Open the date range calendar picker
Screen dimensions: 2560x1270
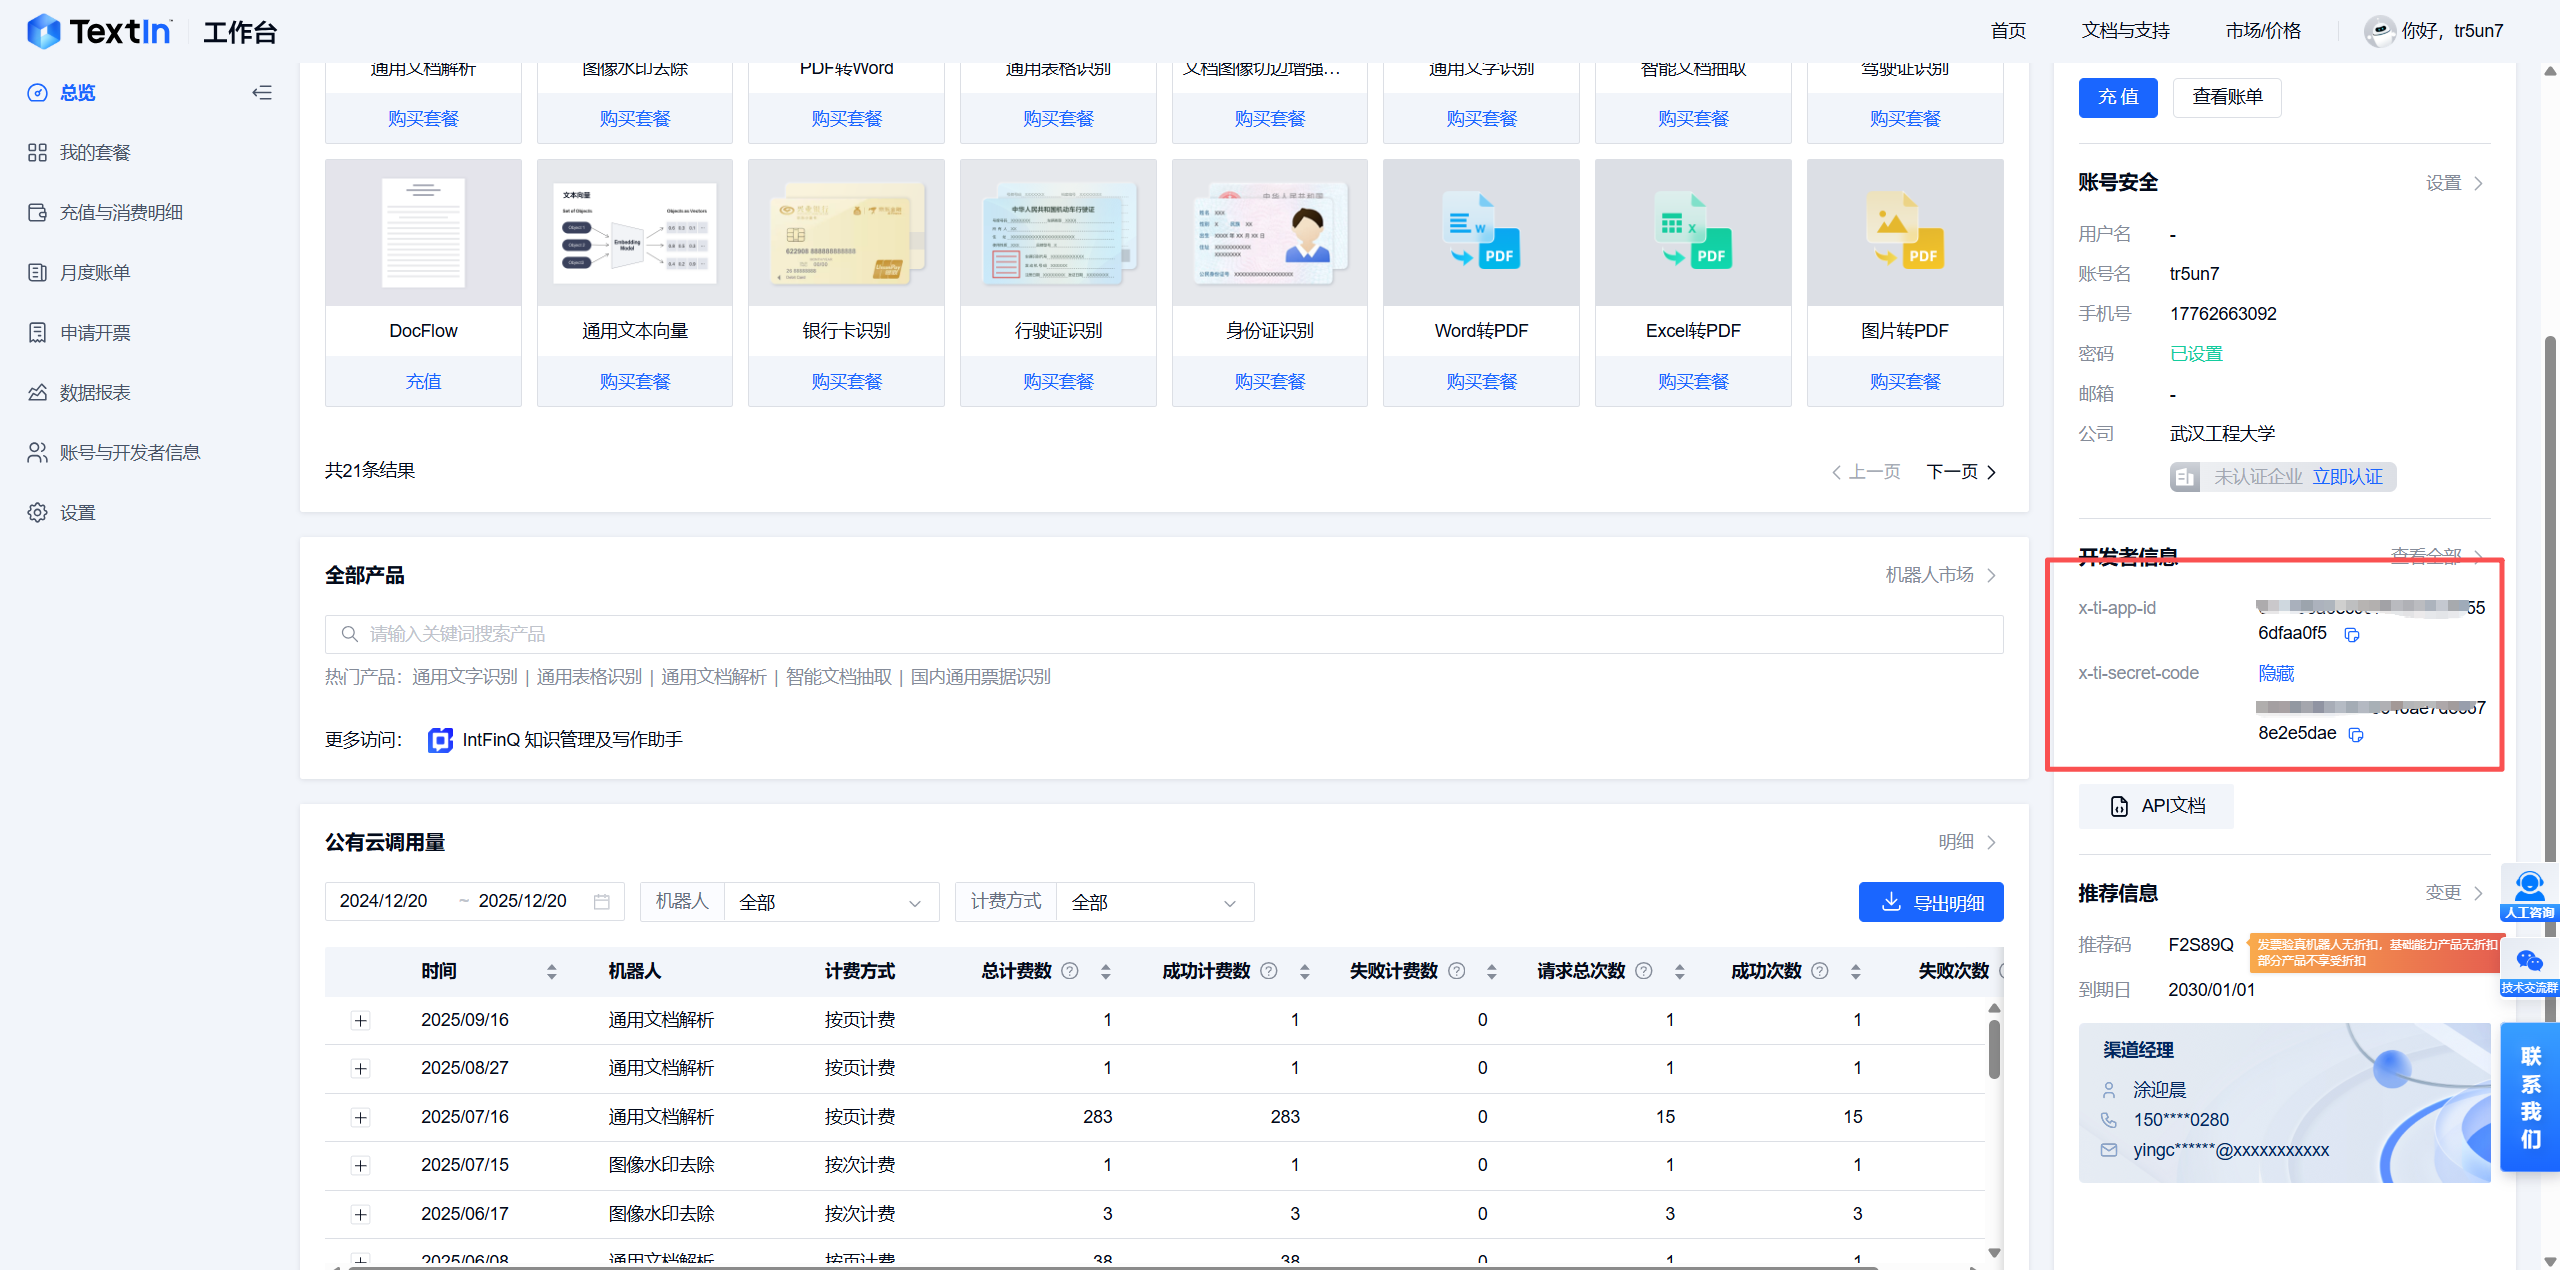point(601,902)
